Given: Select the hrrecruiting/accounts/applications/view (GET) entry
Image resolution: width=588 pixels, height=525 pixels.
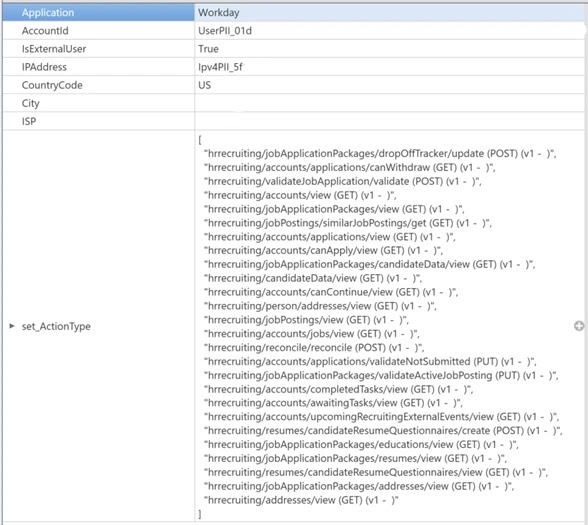Looking at the screenshot, I should [330, 237].
